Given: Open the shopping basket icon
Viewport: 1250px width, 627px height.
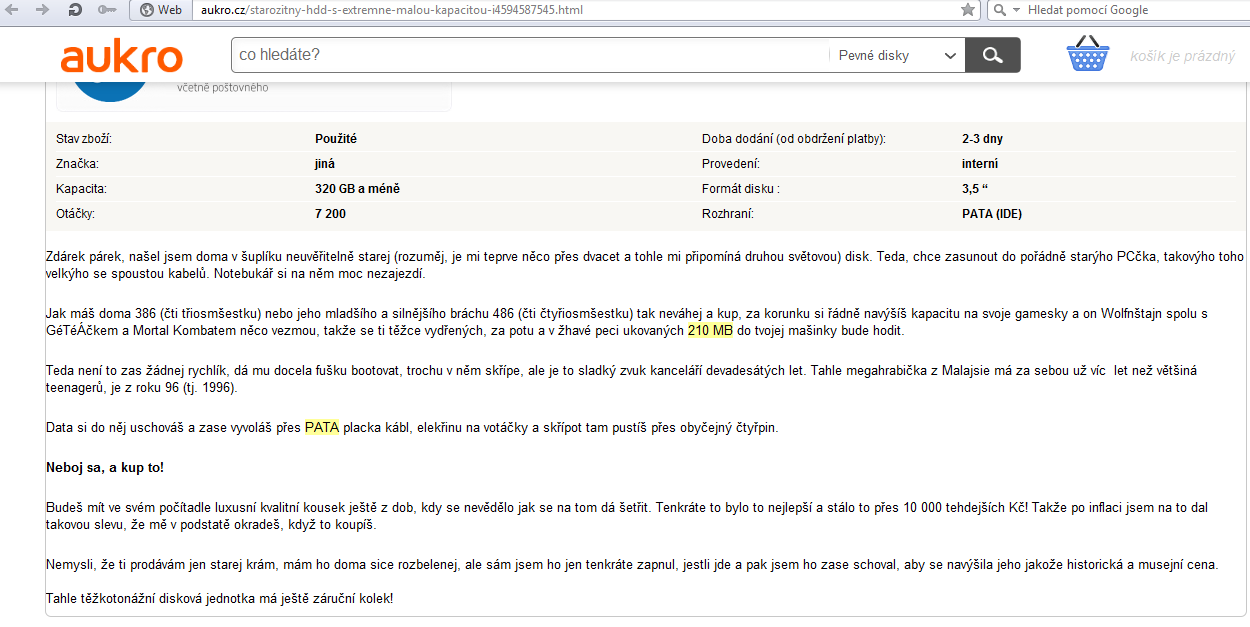Looking at the screenshot, I should click(x=1089, y=55).
